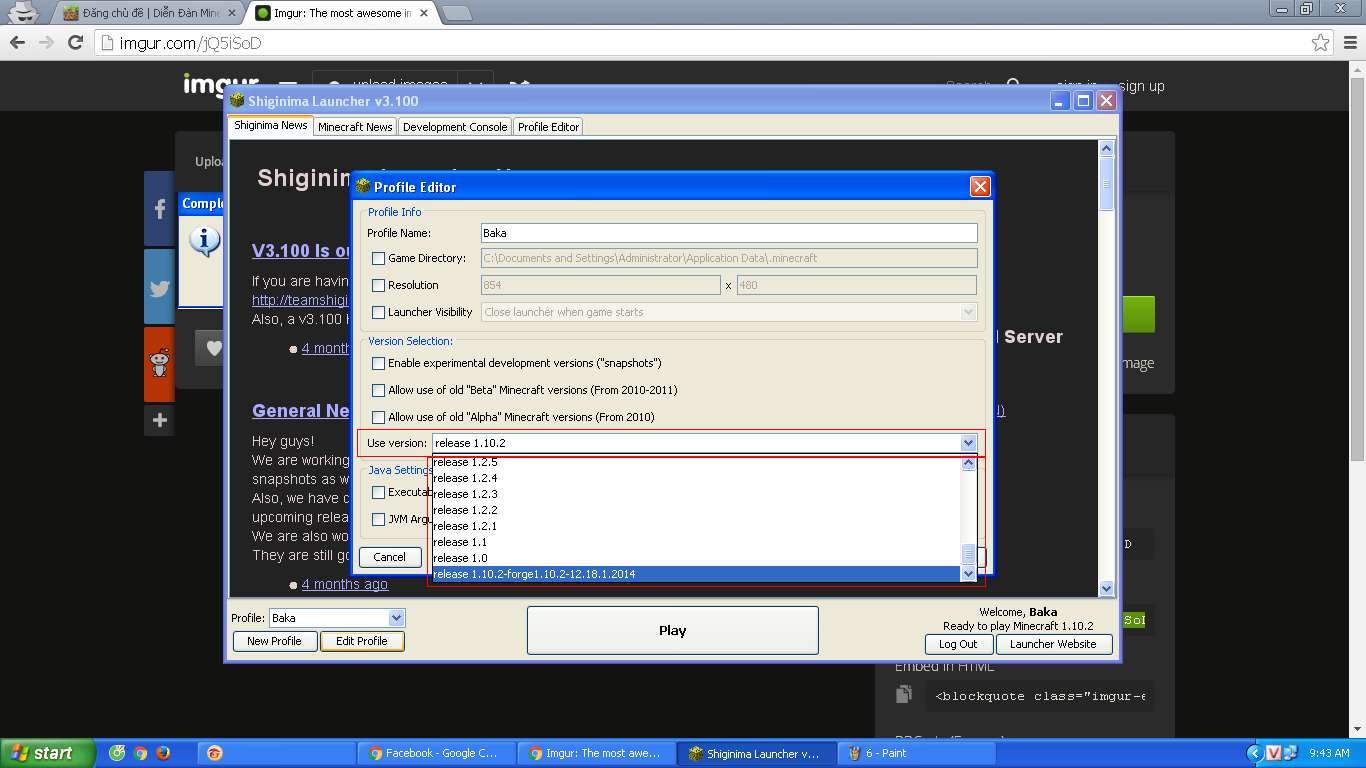Viewport: 1366px width, 768px height.
Task: Bookmark the page with the star icon
Action: 1321,43
